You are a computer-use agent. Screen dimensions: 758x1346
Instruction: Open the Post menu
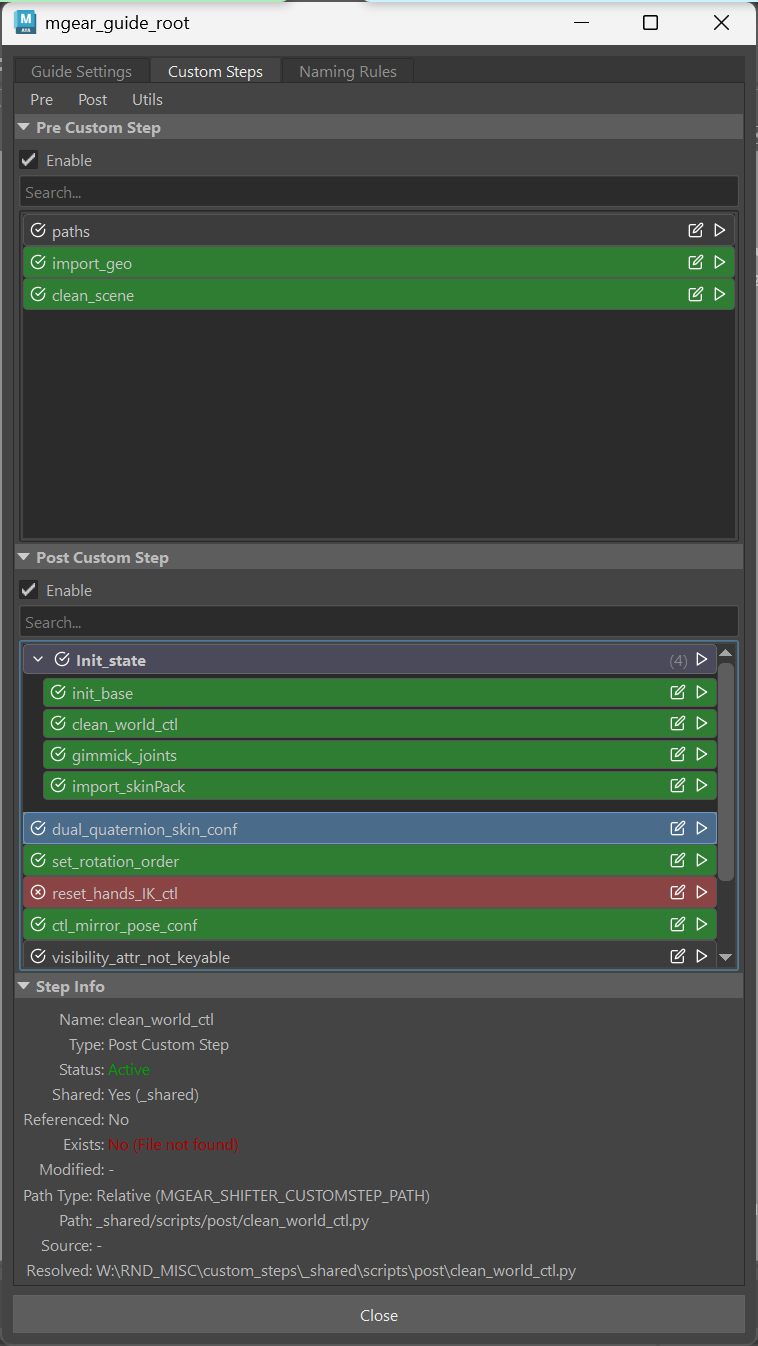point(93,100)
